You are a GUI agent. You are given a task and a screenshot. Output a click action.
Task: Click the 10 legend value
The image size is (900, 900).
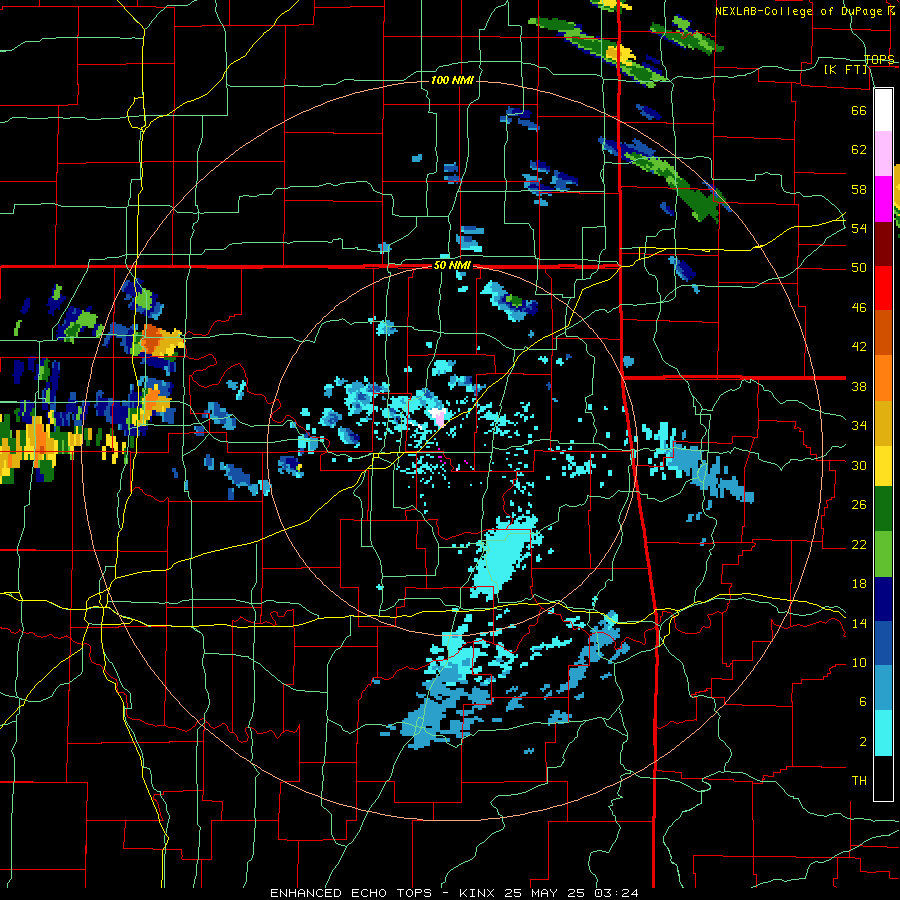tap(859, 662)
